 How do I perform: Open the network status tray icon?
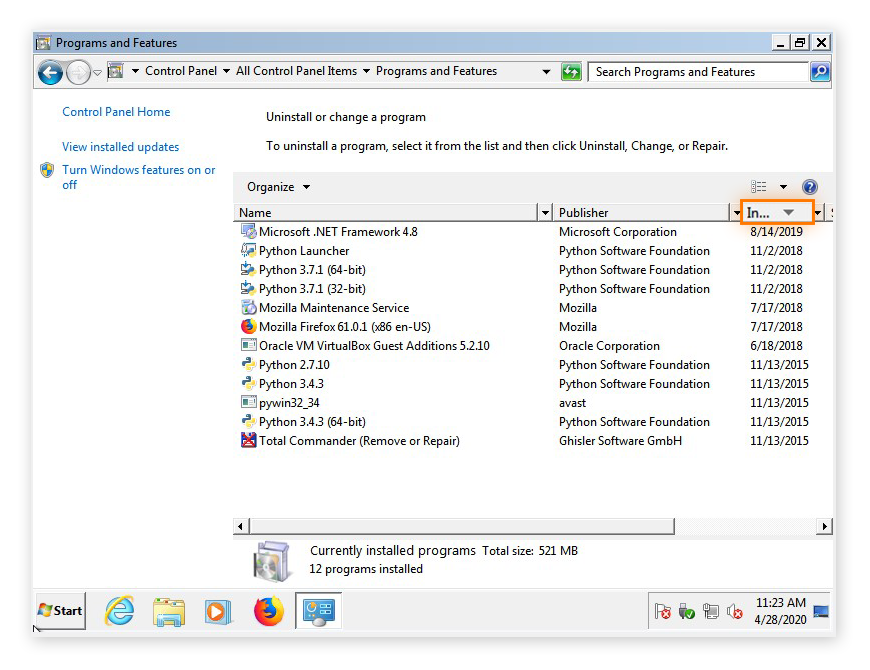tap(711, 611)
